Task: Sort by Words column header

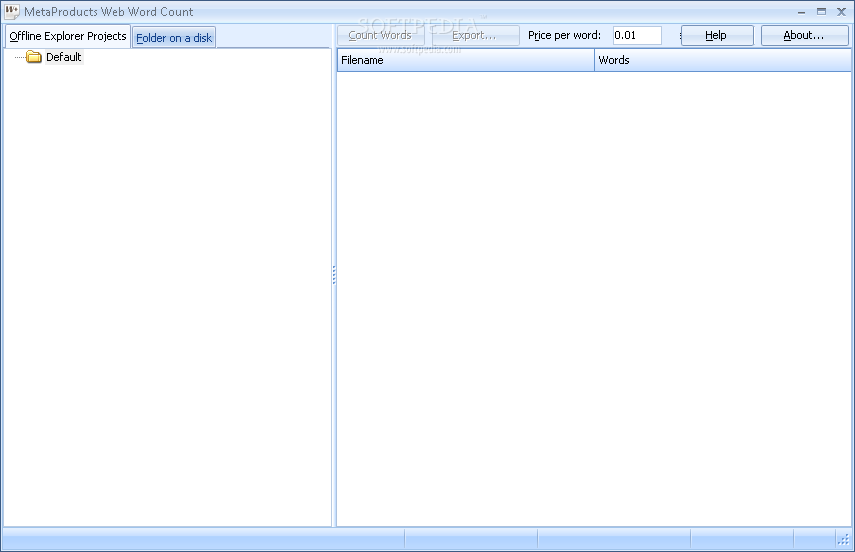Action: 722,60
